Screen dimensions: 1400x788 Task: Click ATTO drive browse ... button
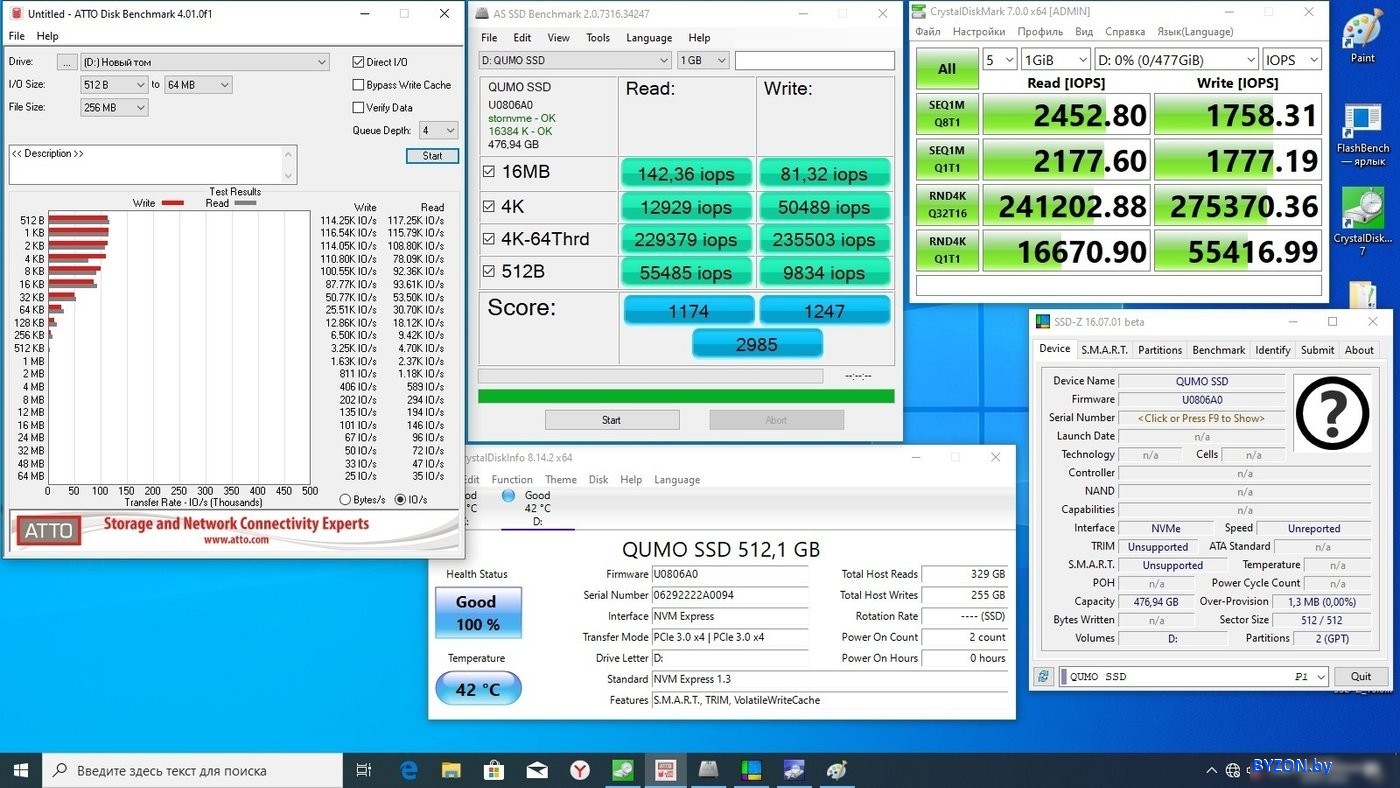point(67,62)
